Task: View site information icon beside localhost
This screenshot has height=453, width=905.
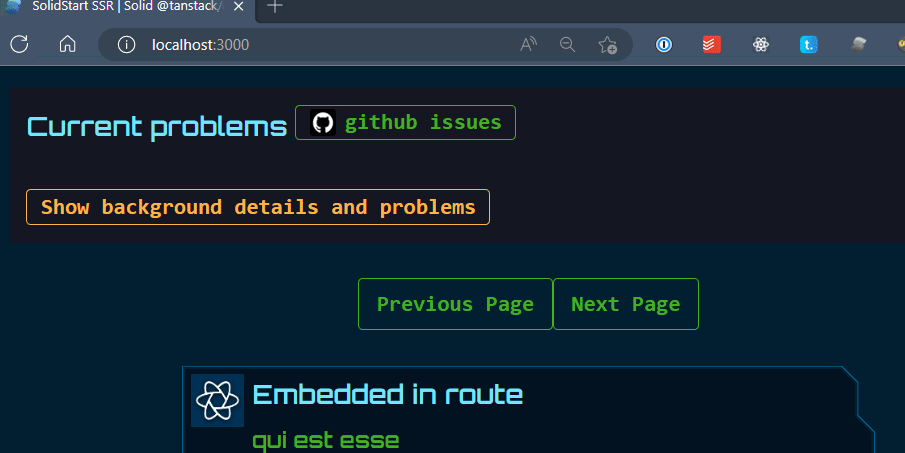Action: pyautogui.click(x=126, y=44)
